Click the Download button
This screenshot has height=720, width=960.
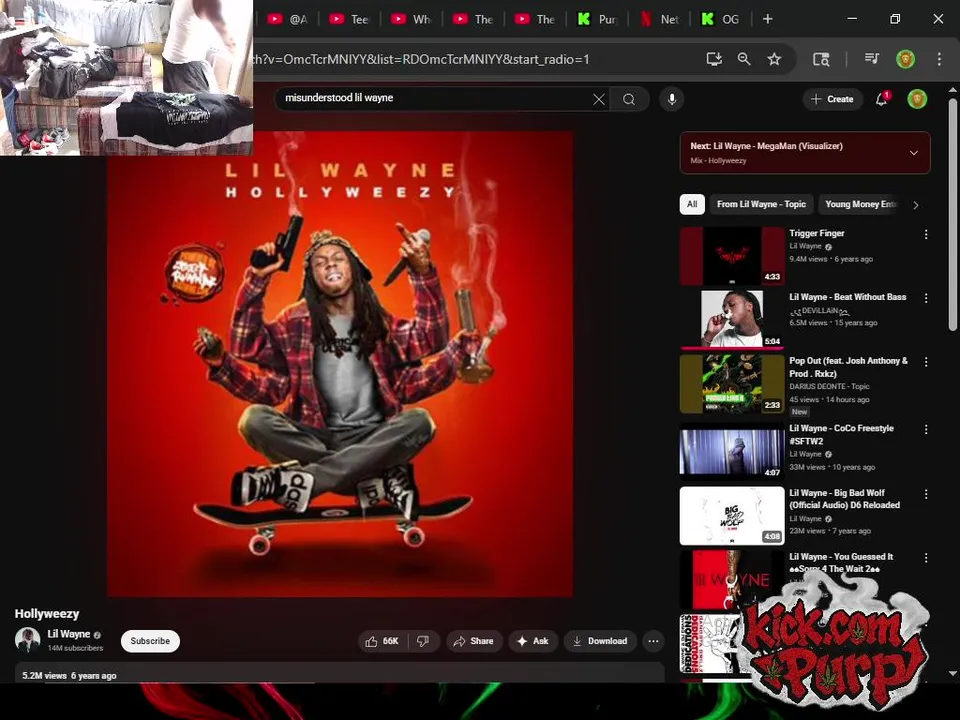click(x=600, y=641)
